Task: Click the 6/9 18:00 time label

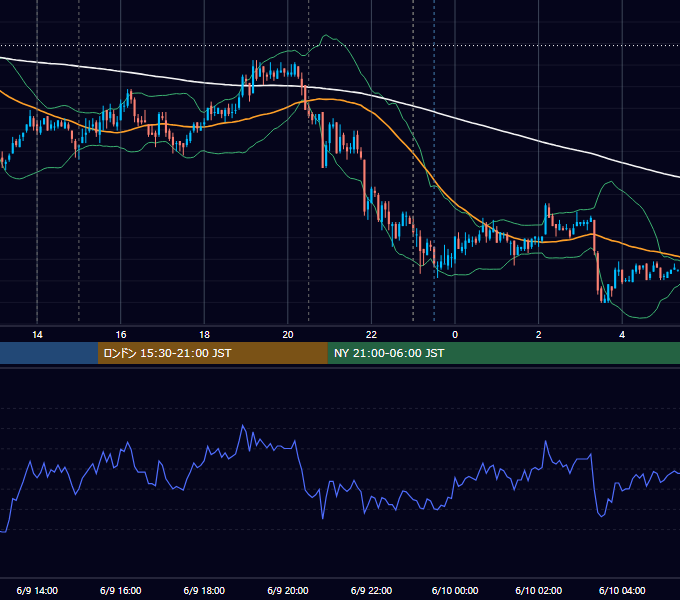Action: (204, 590)
